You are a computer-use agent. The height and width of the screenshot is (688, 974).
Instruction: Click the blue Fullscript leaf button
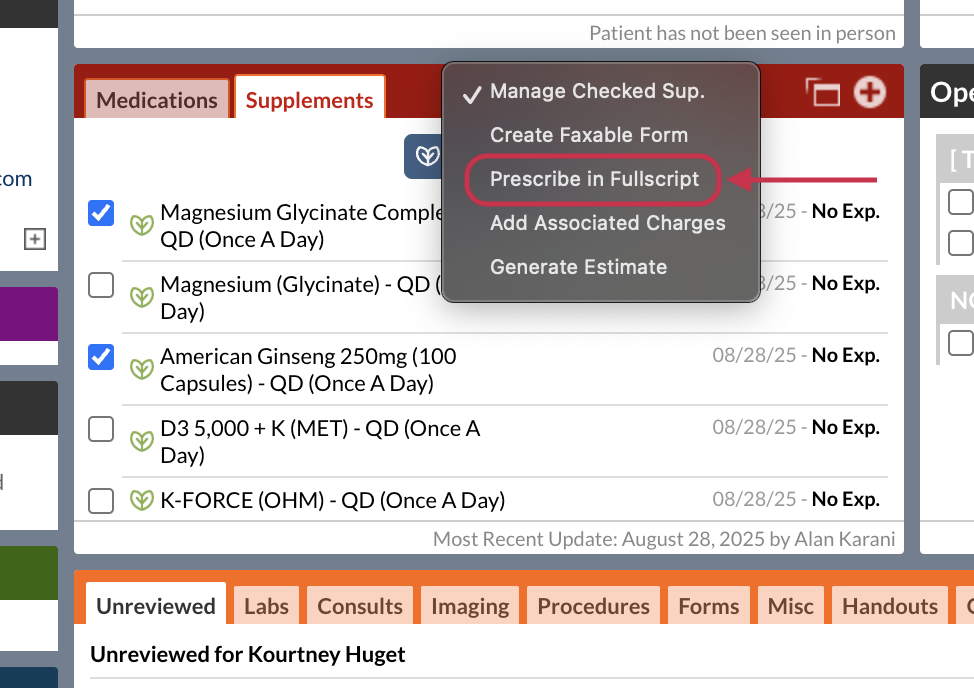[x=423, y=156]
